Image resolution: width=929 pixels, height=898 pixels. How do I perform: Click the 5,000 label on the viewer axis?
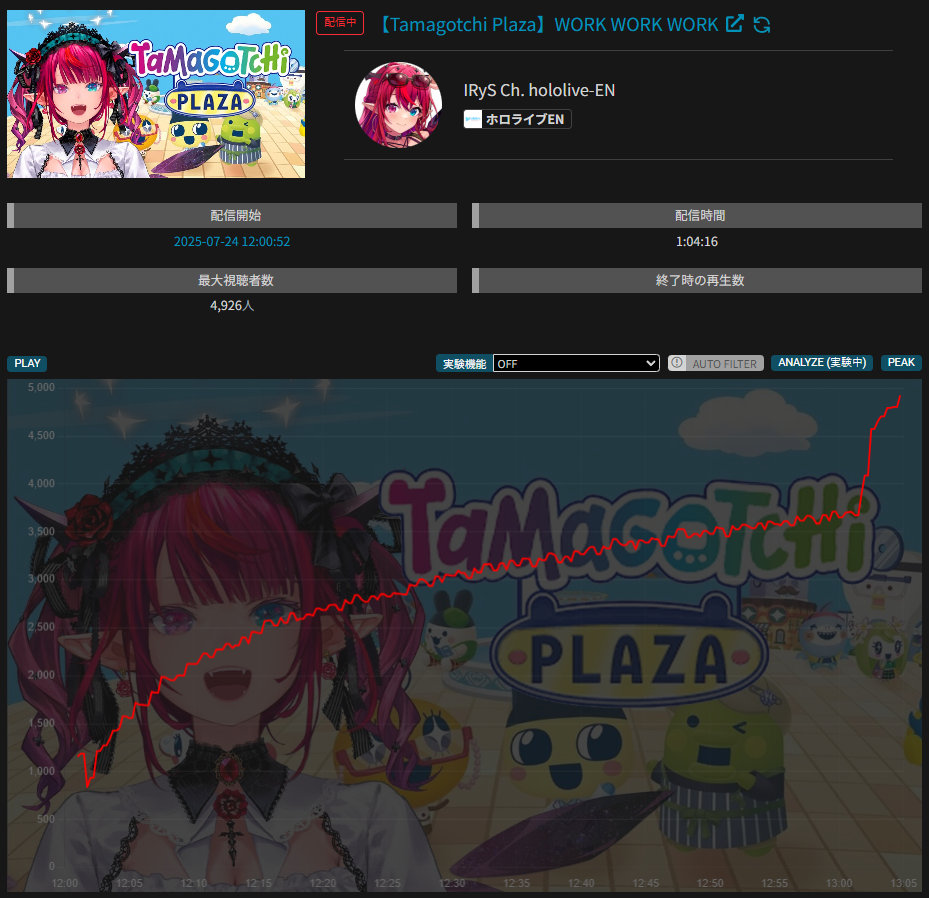point(41,387)
